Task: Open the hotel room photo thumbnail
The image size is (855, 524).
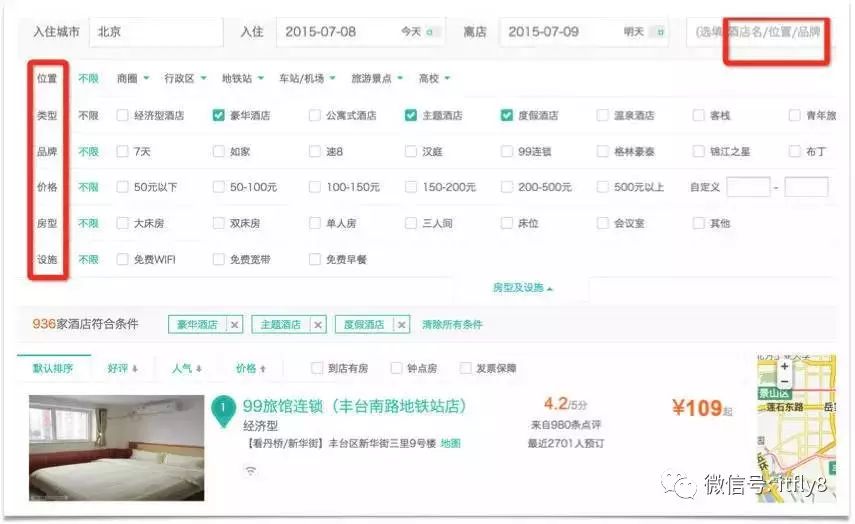Action: (117, 448)
